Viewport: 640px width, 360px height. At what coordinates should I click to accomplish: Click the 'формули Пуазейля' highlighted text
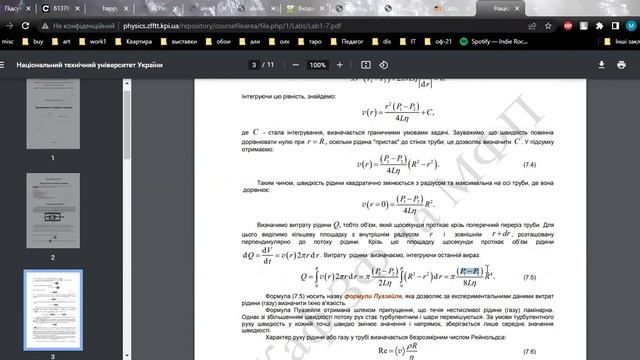[x=373, y=296]
